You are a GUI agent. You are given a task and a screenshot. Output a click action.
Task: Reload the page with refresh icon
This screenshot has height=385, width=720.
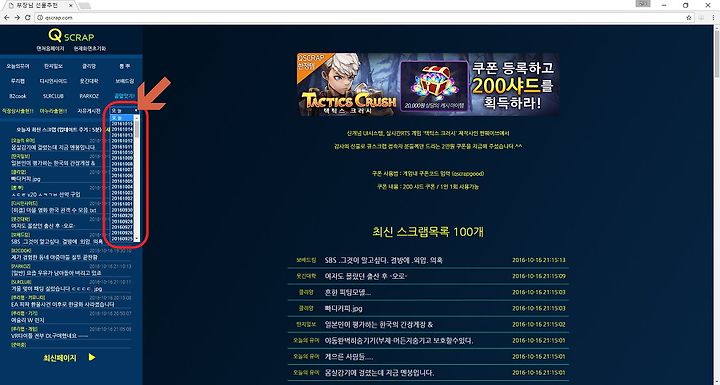pos(28,17)
